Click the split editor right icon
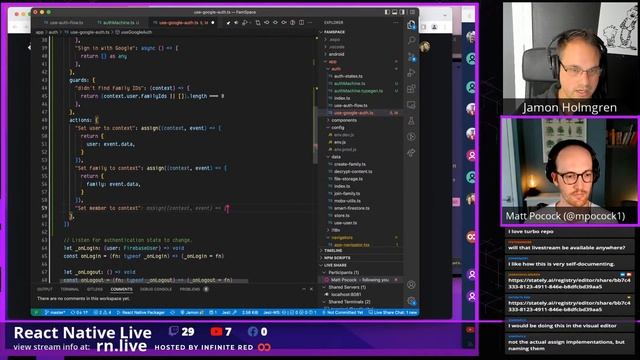 (x=302, y=22)
